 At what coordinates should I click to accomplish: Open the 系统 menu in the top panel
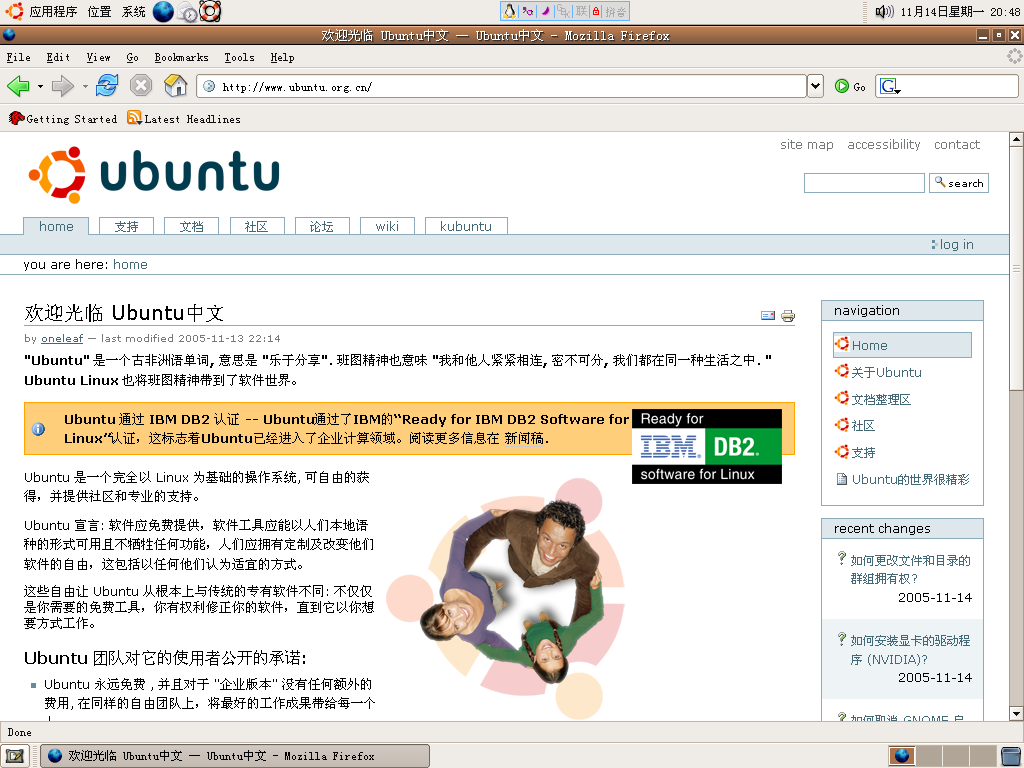133,12
